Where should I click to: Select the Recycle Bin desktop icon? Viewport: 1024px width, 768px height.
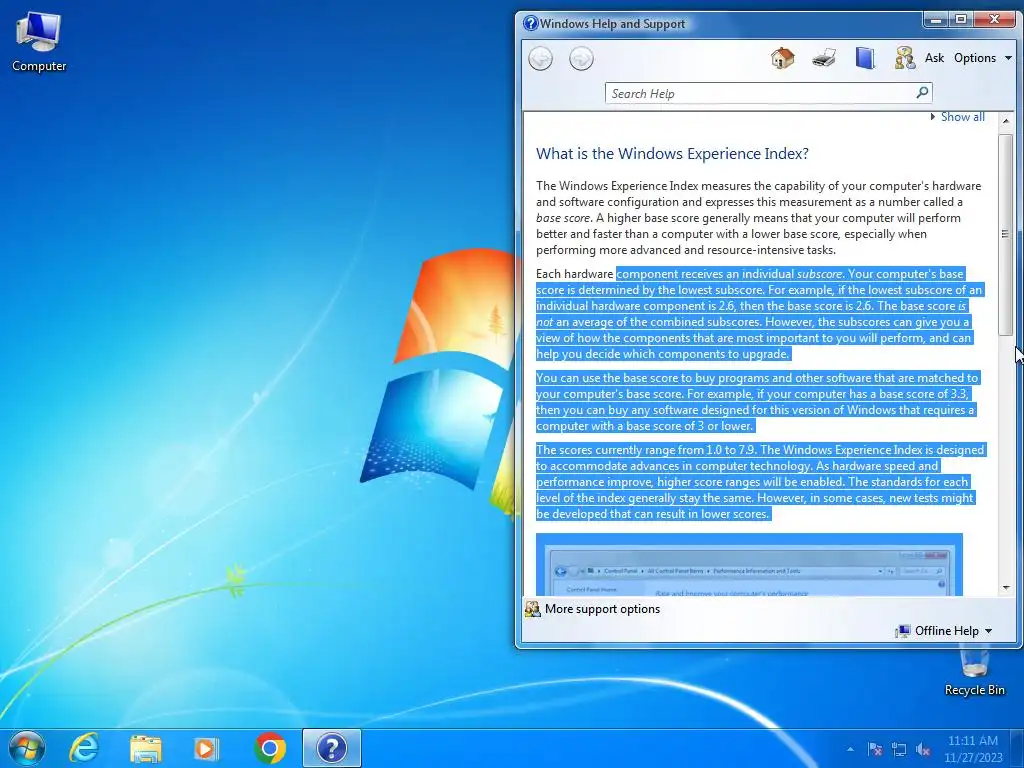click(974, 669)
